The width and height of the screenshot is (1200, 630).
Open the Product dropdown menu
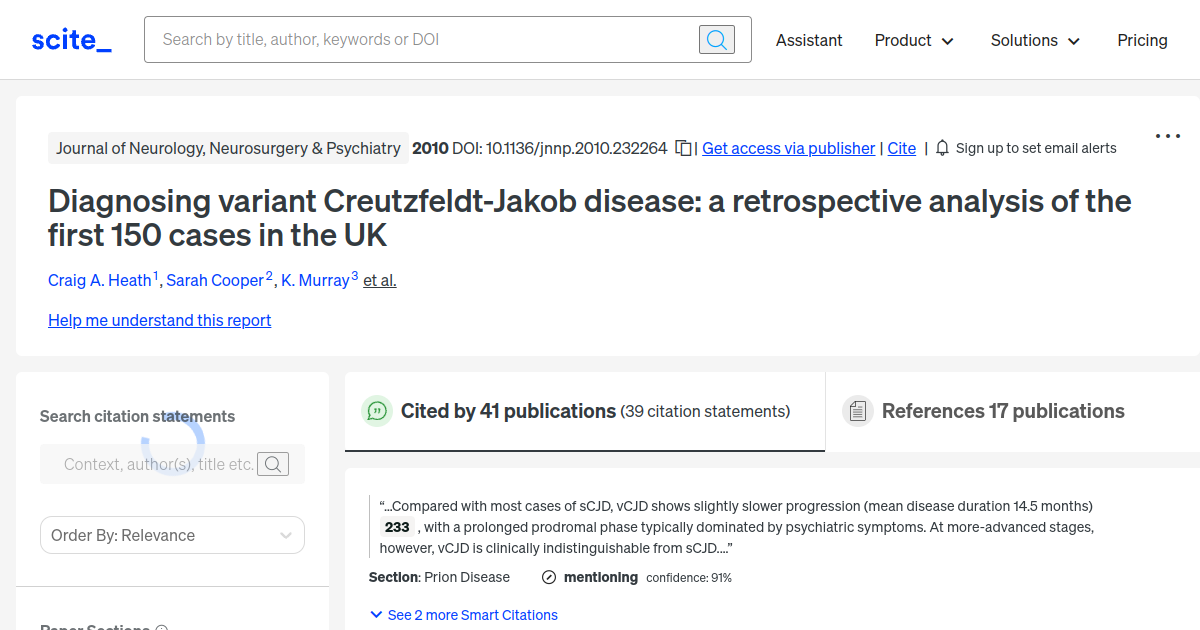(x=913, y=40)
